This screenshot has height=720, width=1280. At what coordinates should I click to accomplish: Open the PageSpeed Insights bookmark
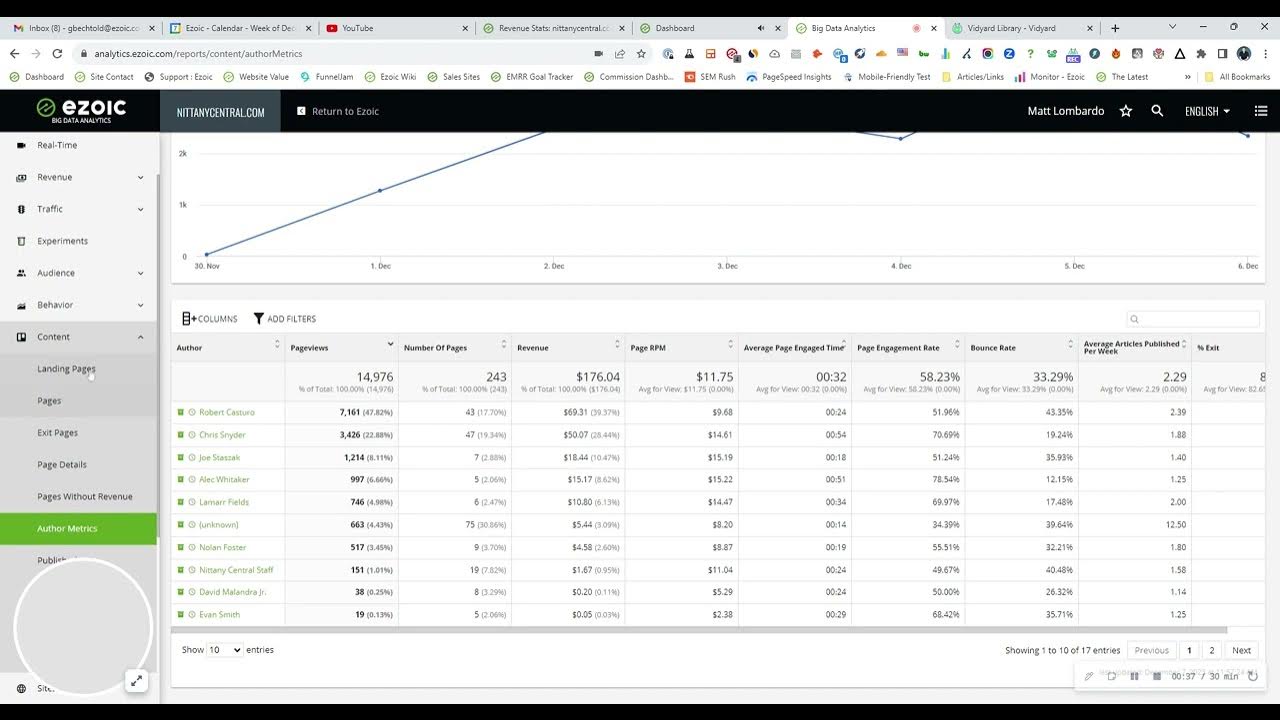click(x=789, y=77)
